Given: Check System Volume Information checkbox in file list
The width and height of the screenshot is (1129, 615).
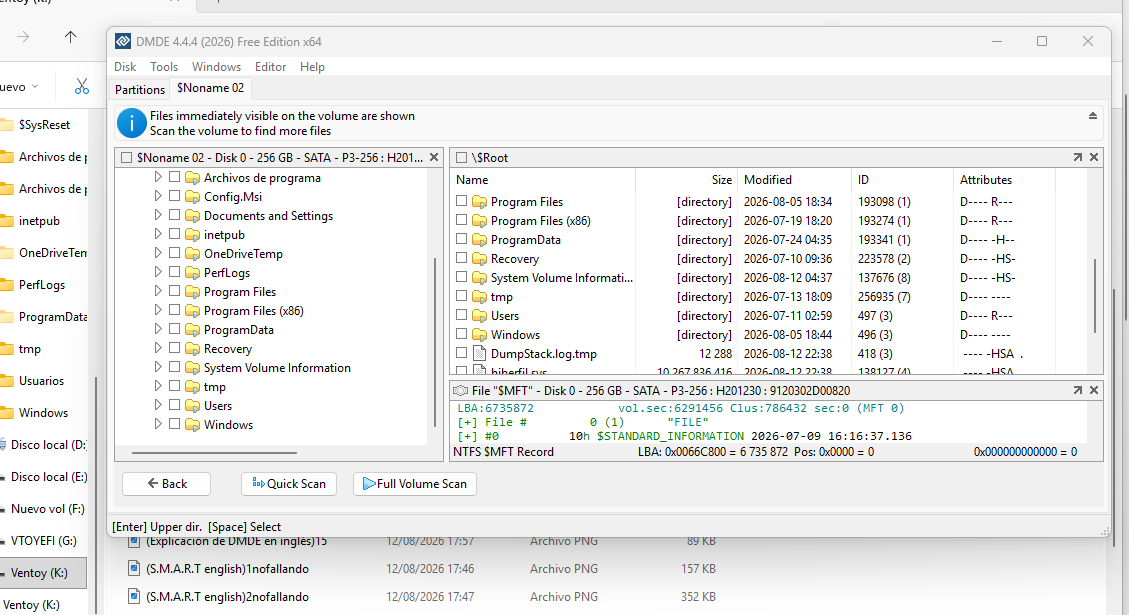Looking at the screenshot, I should (x=462, y=277).
